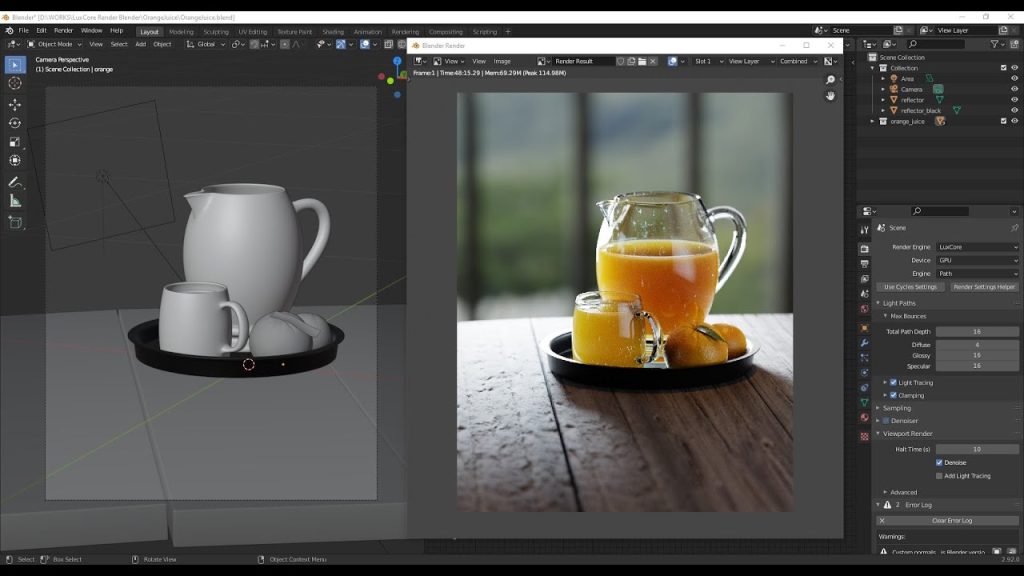This screenshot has height=576, width=1024.
Task: Choose the Cursor tool in the toolbar
Action: tap(15, 83)
